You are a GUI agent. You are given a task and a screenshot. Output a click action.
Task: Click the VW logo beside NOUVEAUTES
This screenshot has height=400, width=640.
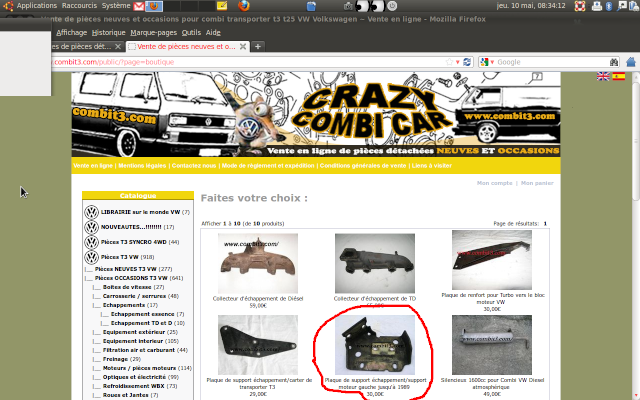click(x=91, y=227)
